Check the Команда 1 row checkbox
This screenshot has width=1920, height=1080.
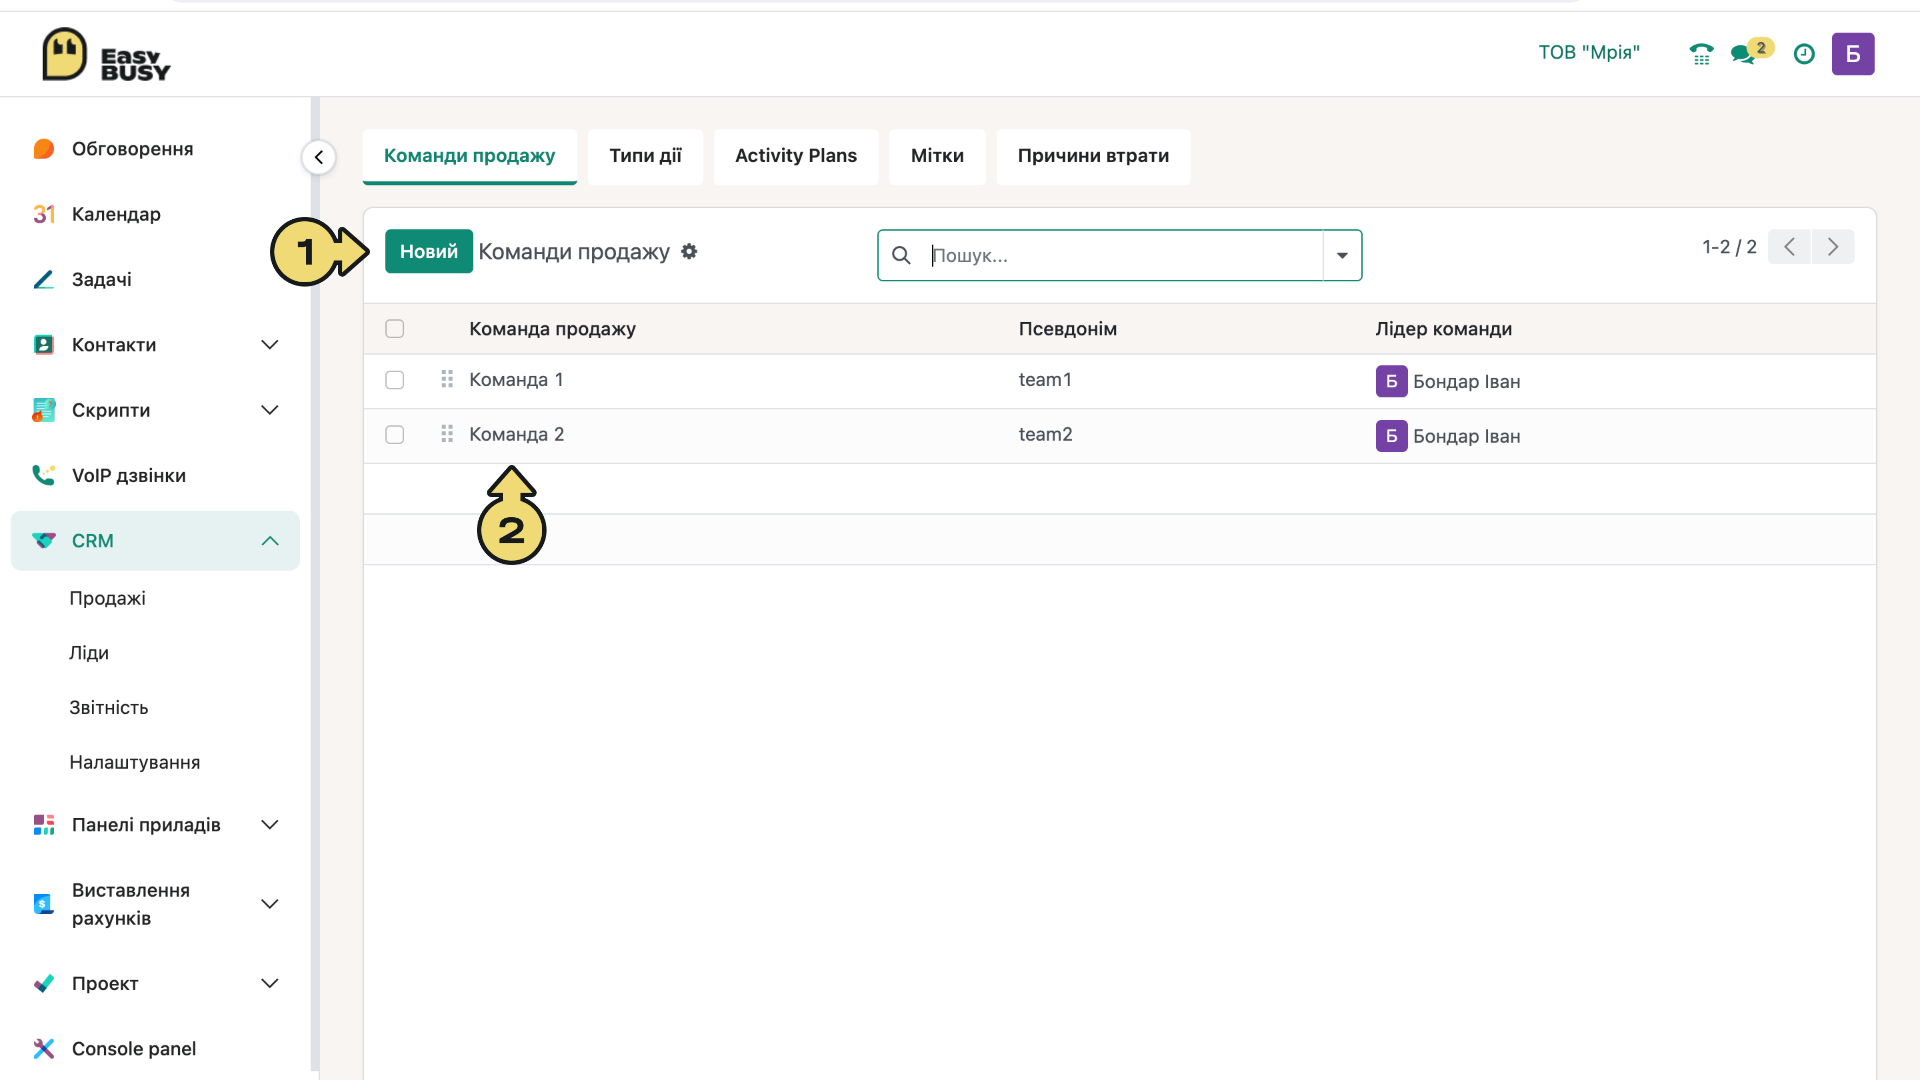tap(395, 380)
